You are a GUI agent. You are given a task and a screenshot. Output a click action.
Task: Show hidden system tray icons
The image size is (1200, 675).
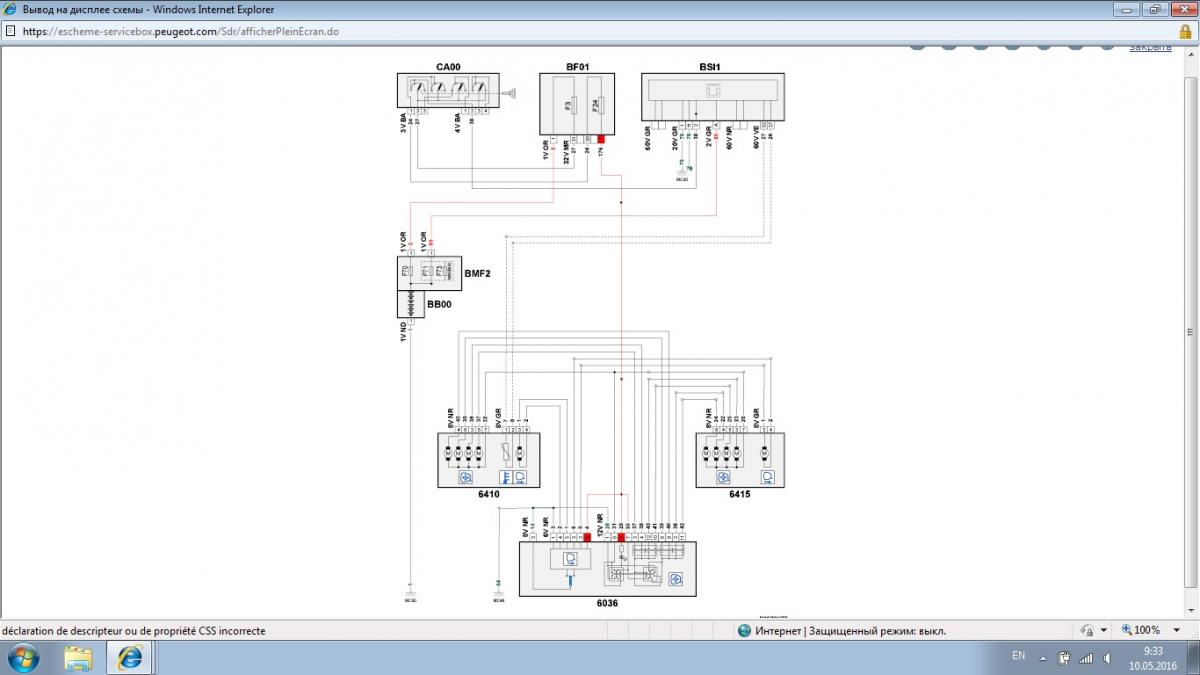tap(1043, 657)
